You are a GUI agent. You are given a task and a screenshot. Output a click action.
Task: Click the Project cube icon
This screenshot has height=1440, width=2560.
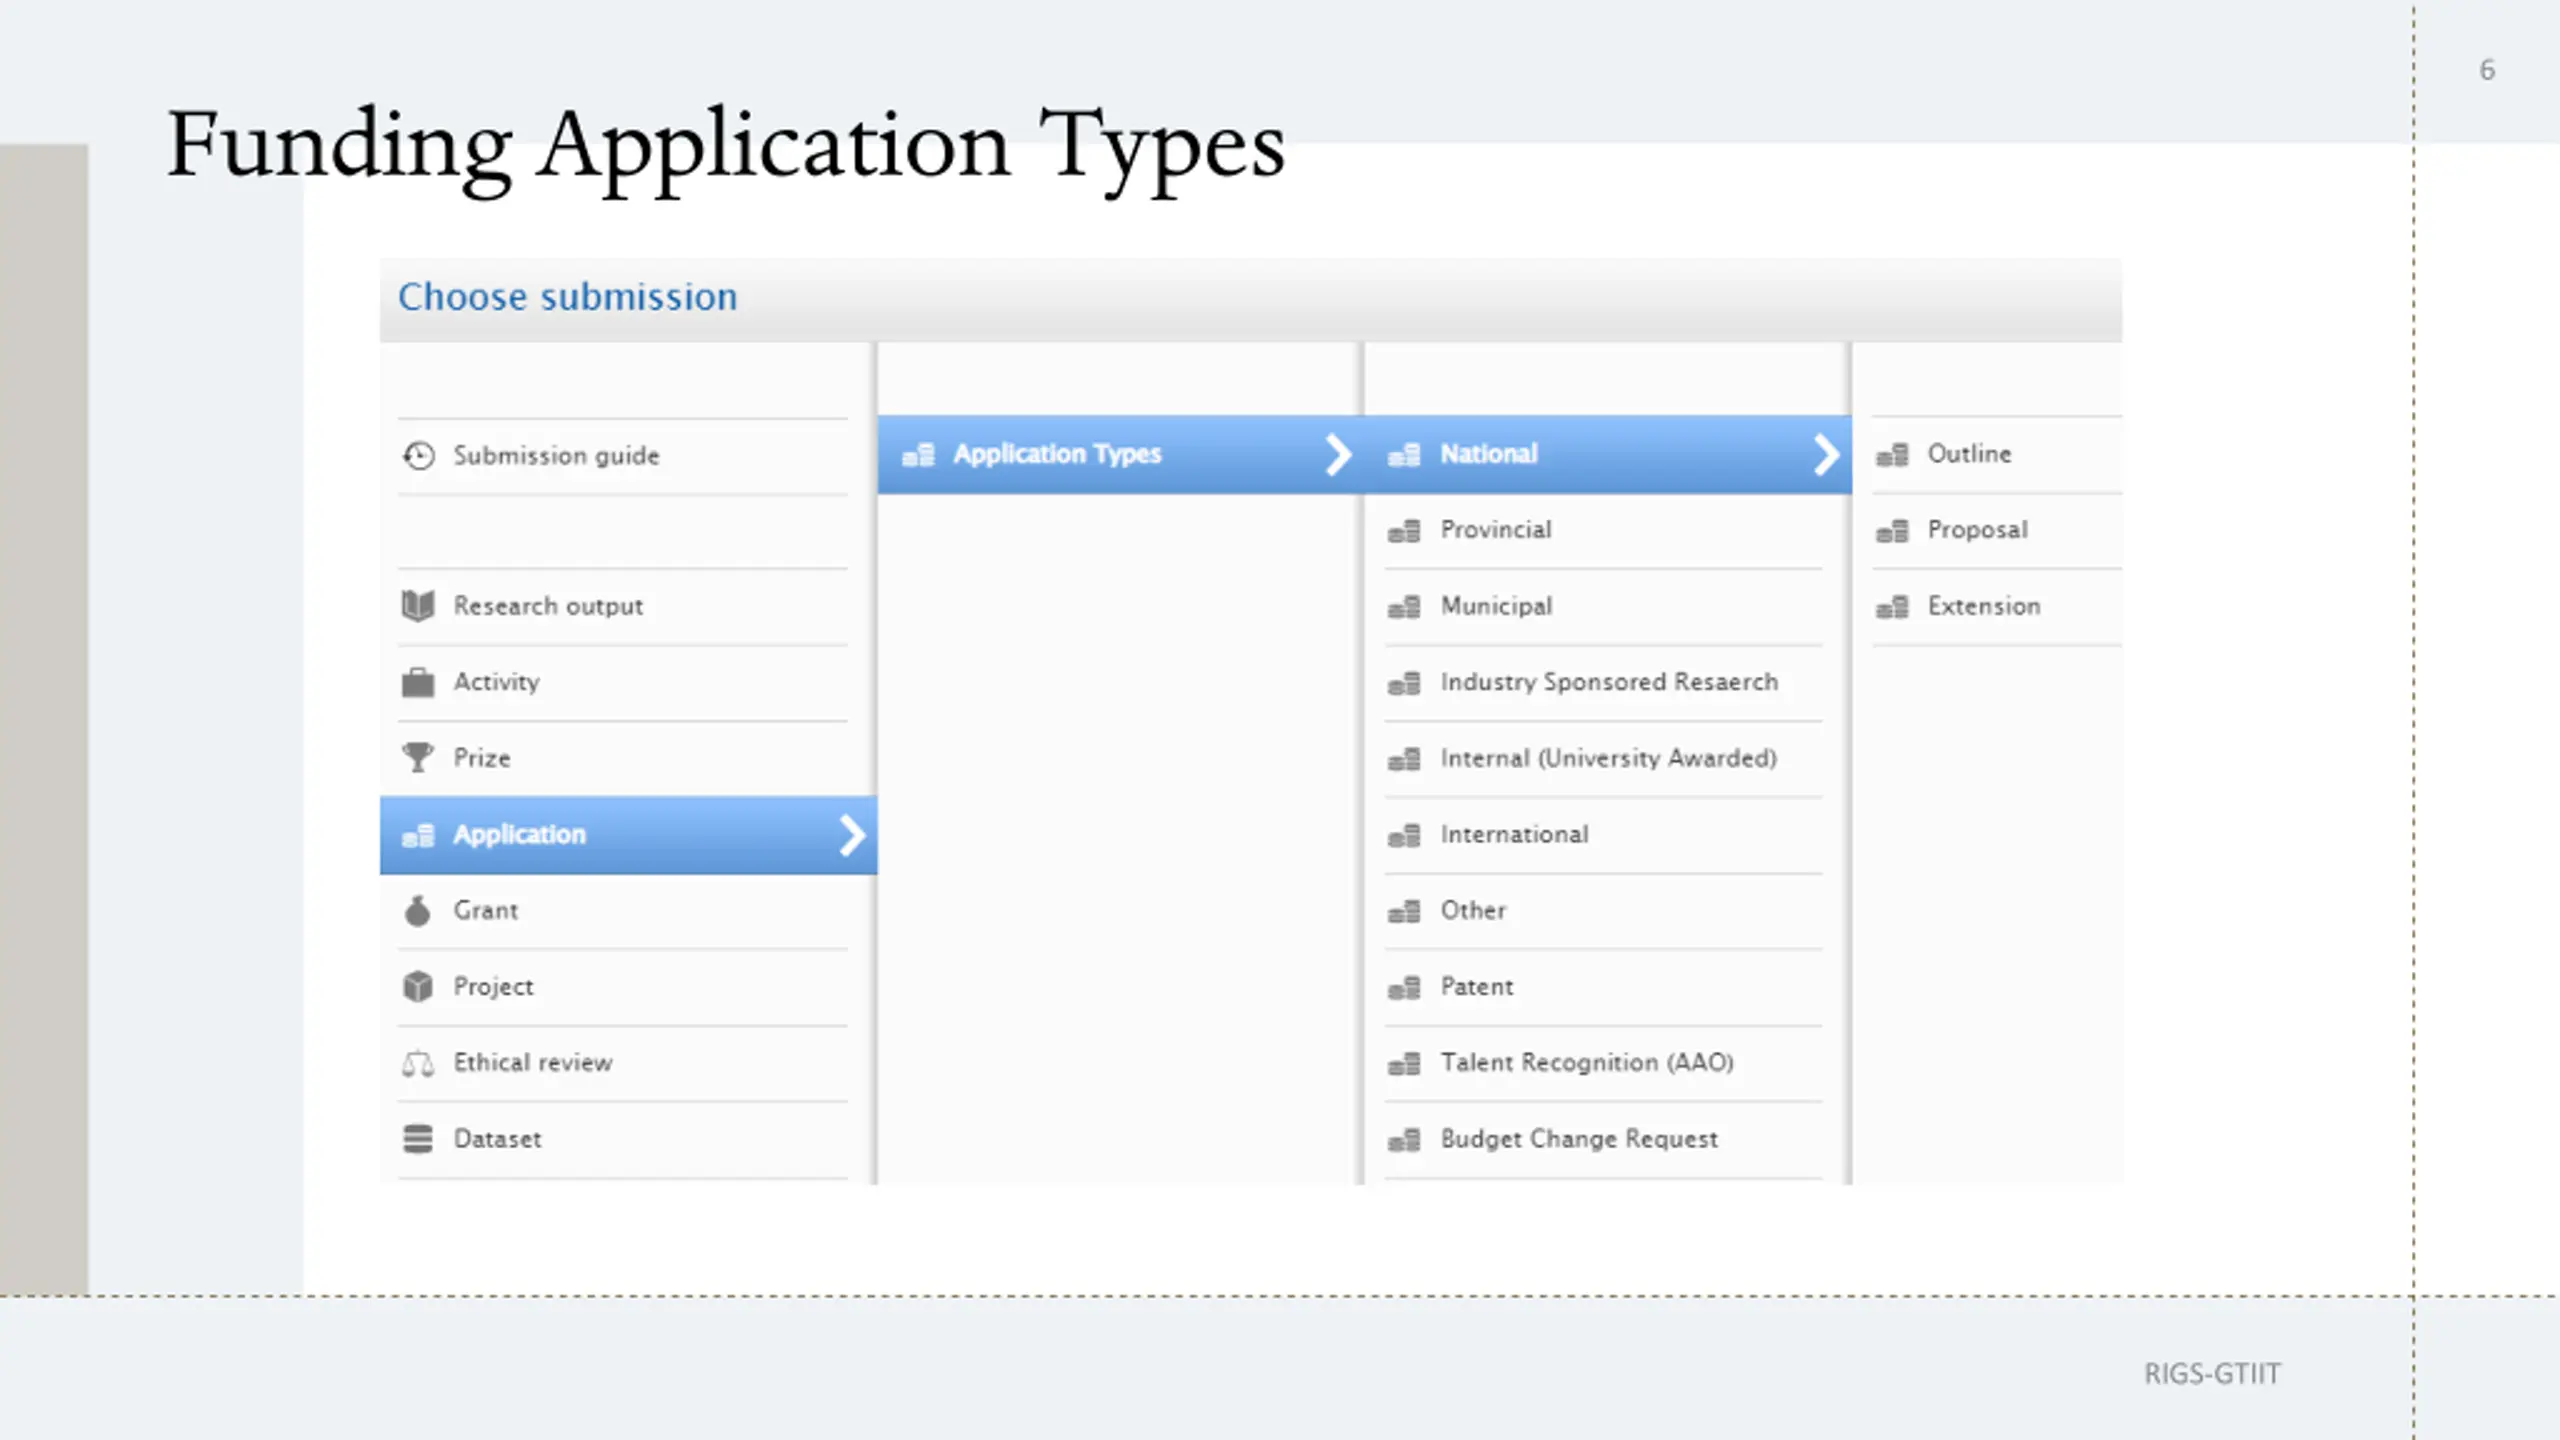(418, 987)
